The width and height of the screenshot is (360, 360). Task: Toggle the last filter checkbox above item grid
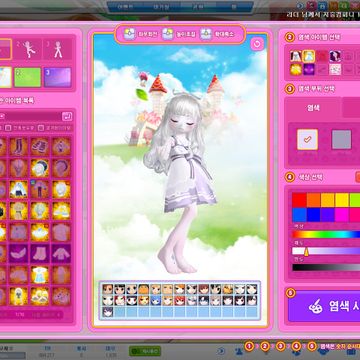(x=41, y=128)
